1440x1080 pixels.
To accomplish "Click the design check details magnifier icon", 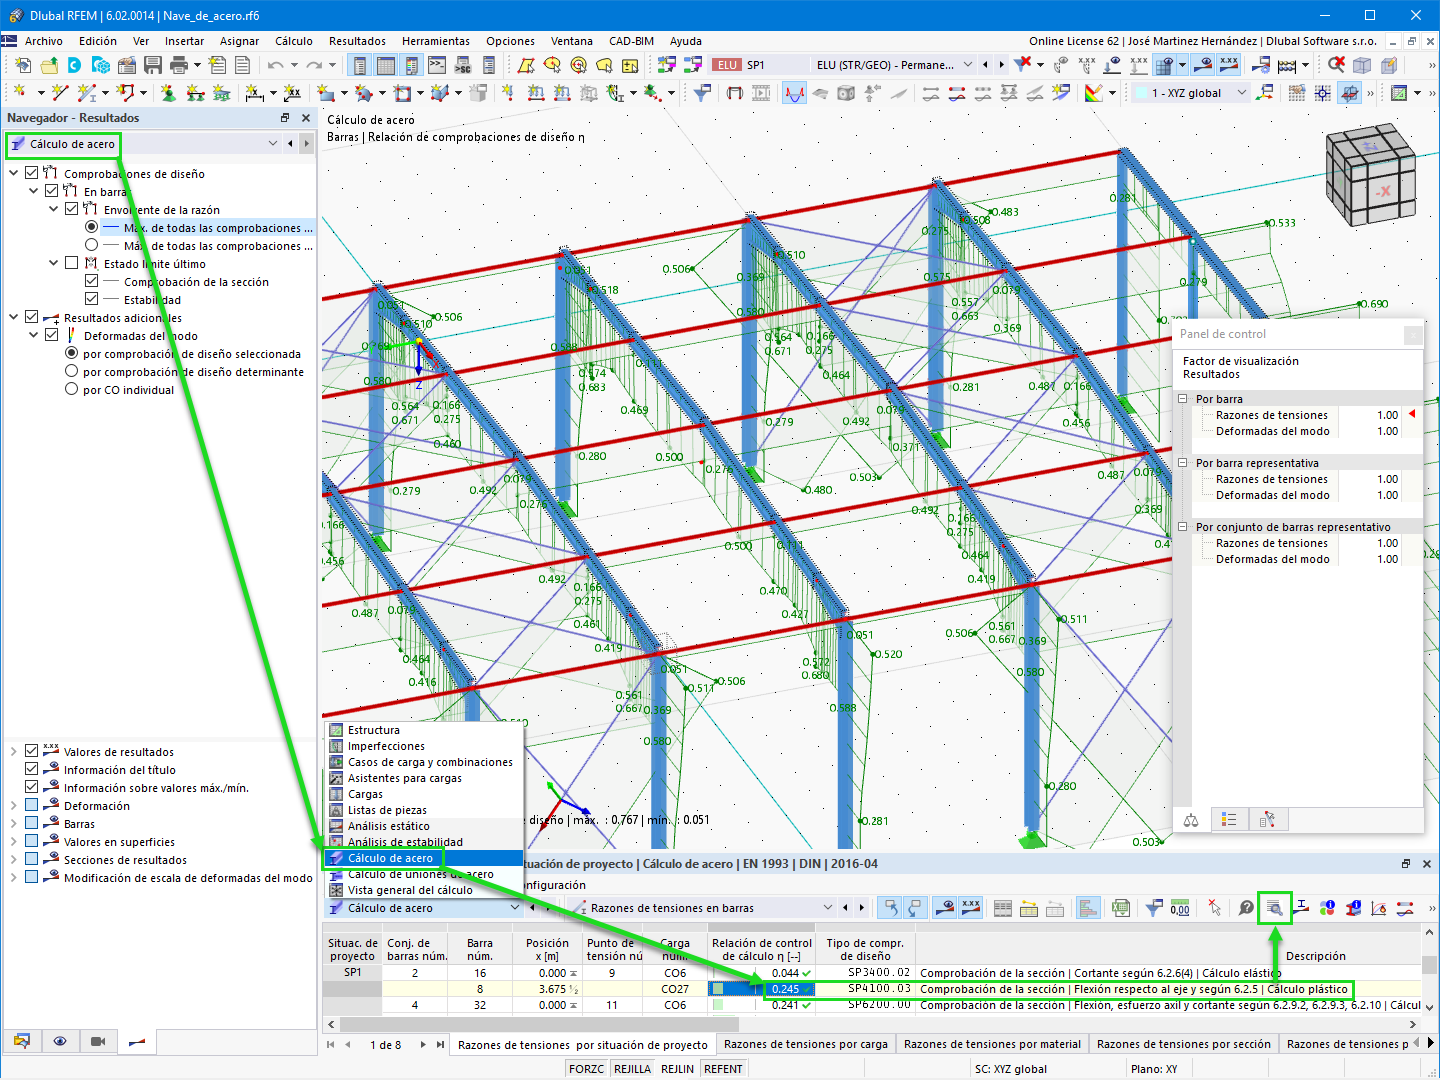I will [1275, 908].
